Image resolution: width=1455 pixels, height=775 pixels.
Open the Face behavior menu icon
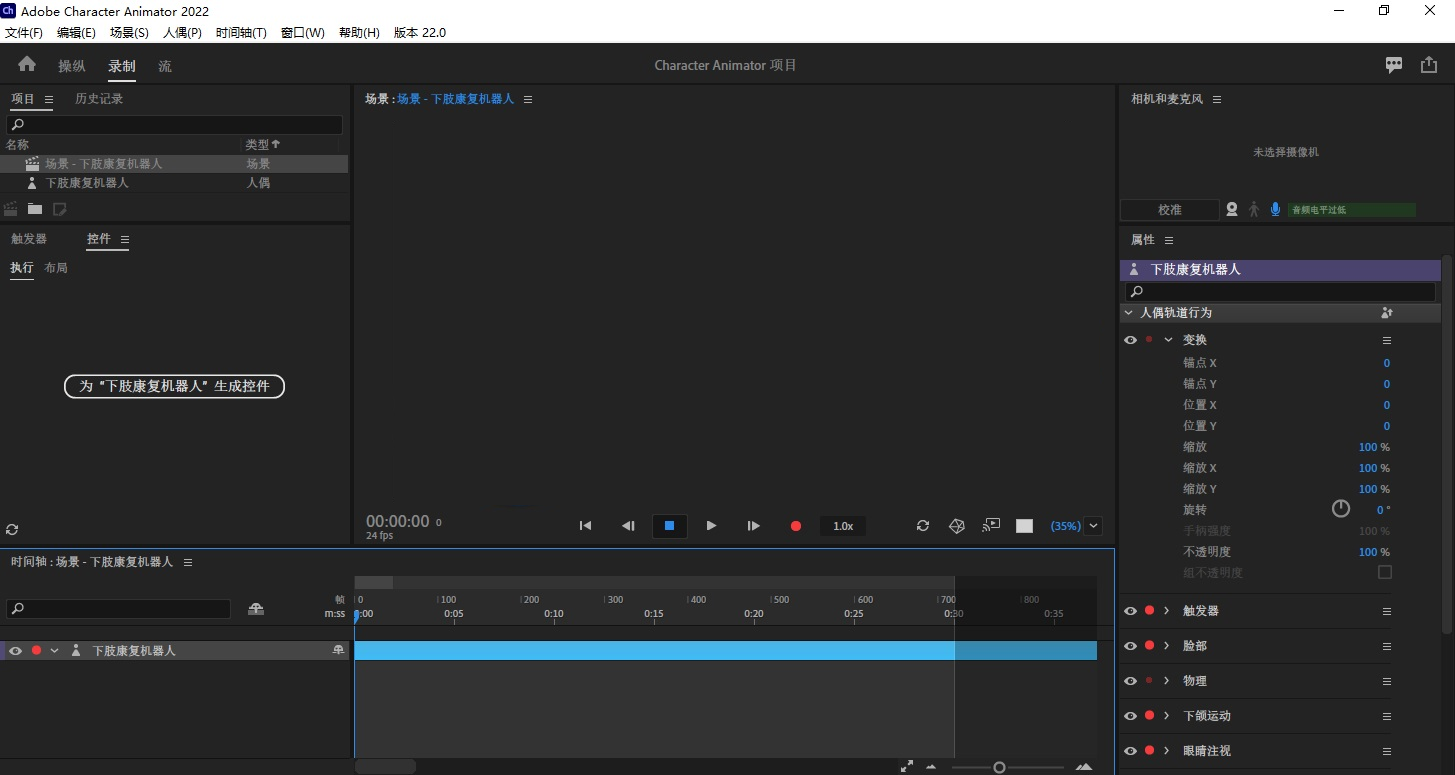(1387, 646)
